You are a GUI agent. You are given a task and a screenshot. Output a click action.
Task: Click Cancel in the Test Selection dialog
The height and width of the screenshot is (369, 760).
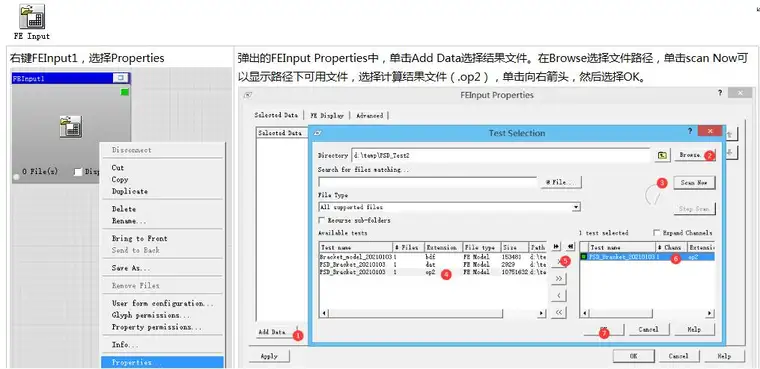pos(649,329)
